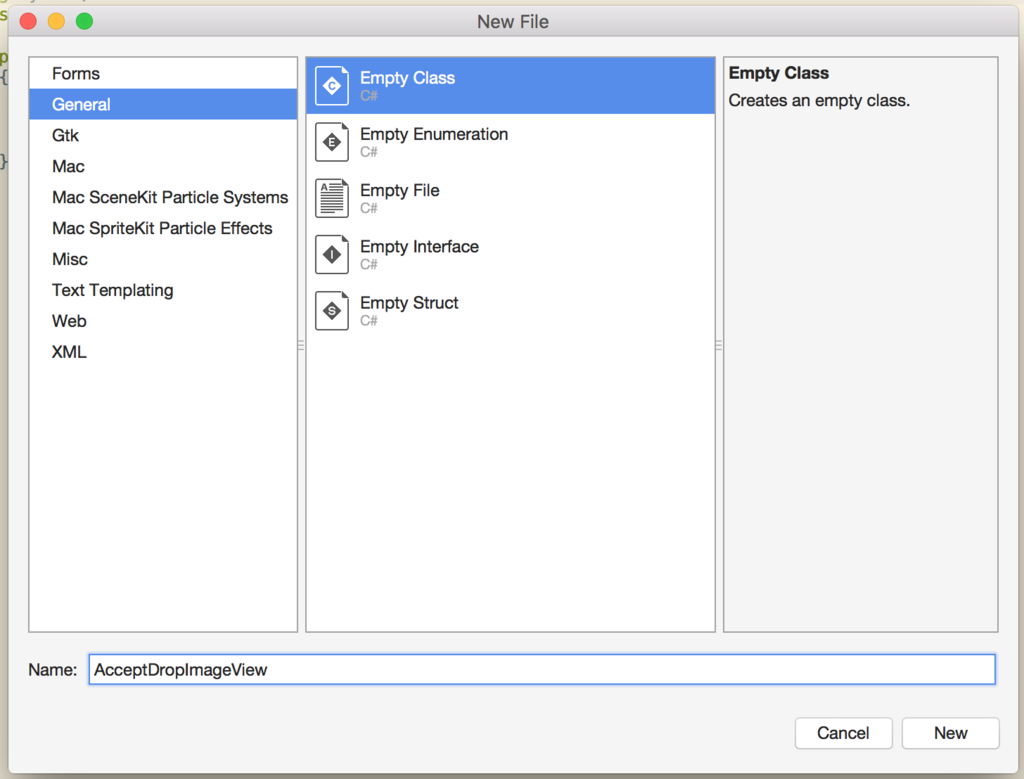This screenshot has height=779, width=1024.
Task: Click the bold Empty Class heading in description pane
Action: pyautogui.click(x=778, y=72)
